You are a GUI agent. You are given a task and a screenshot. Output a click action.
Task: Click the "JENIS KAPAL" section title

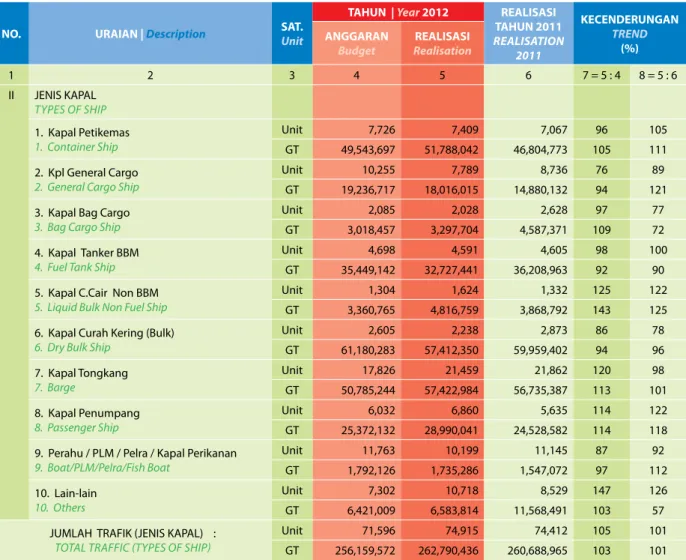65,95
